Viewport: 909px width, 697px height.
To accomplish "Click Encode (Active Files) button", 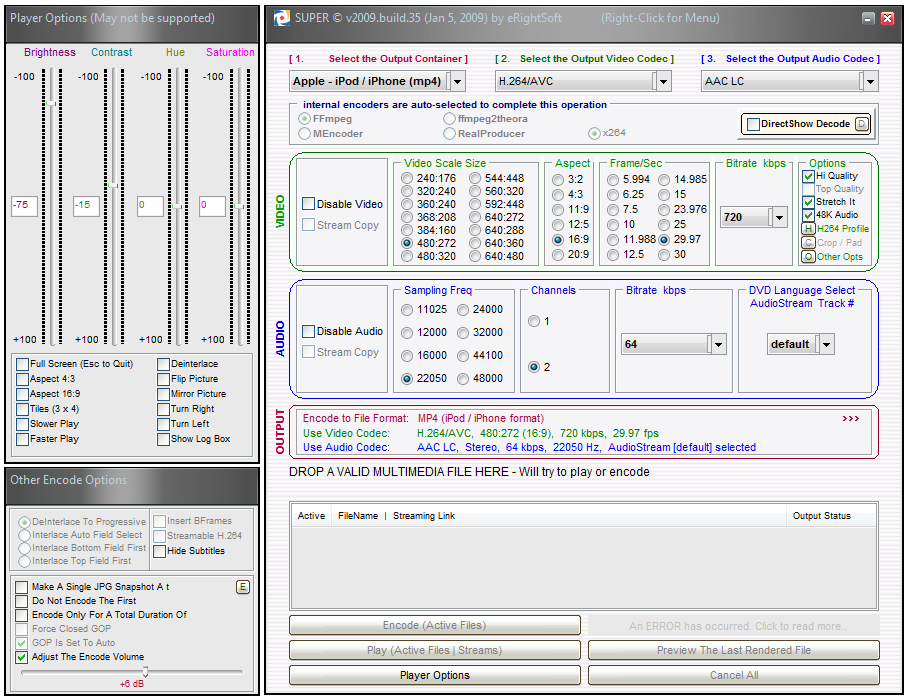I will [x=435, y=625].
